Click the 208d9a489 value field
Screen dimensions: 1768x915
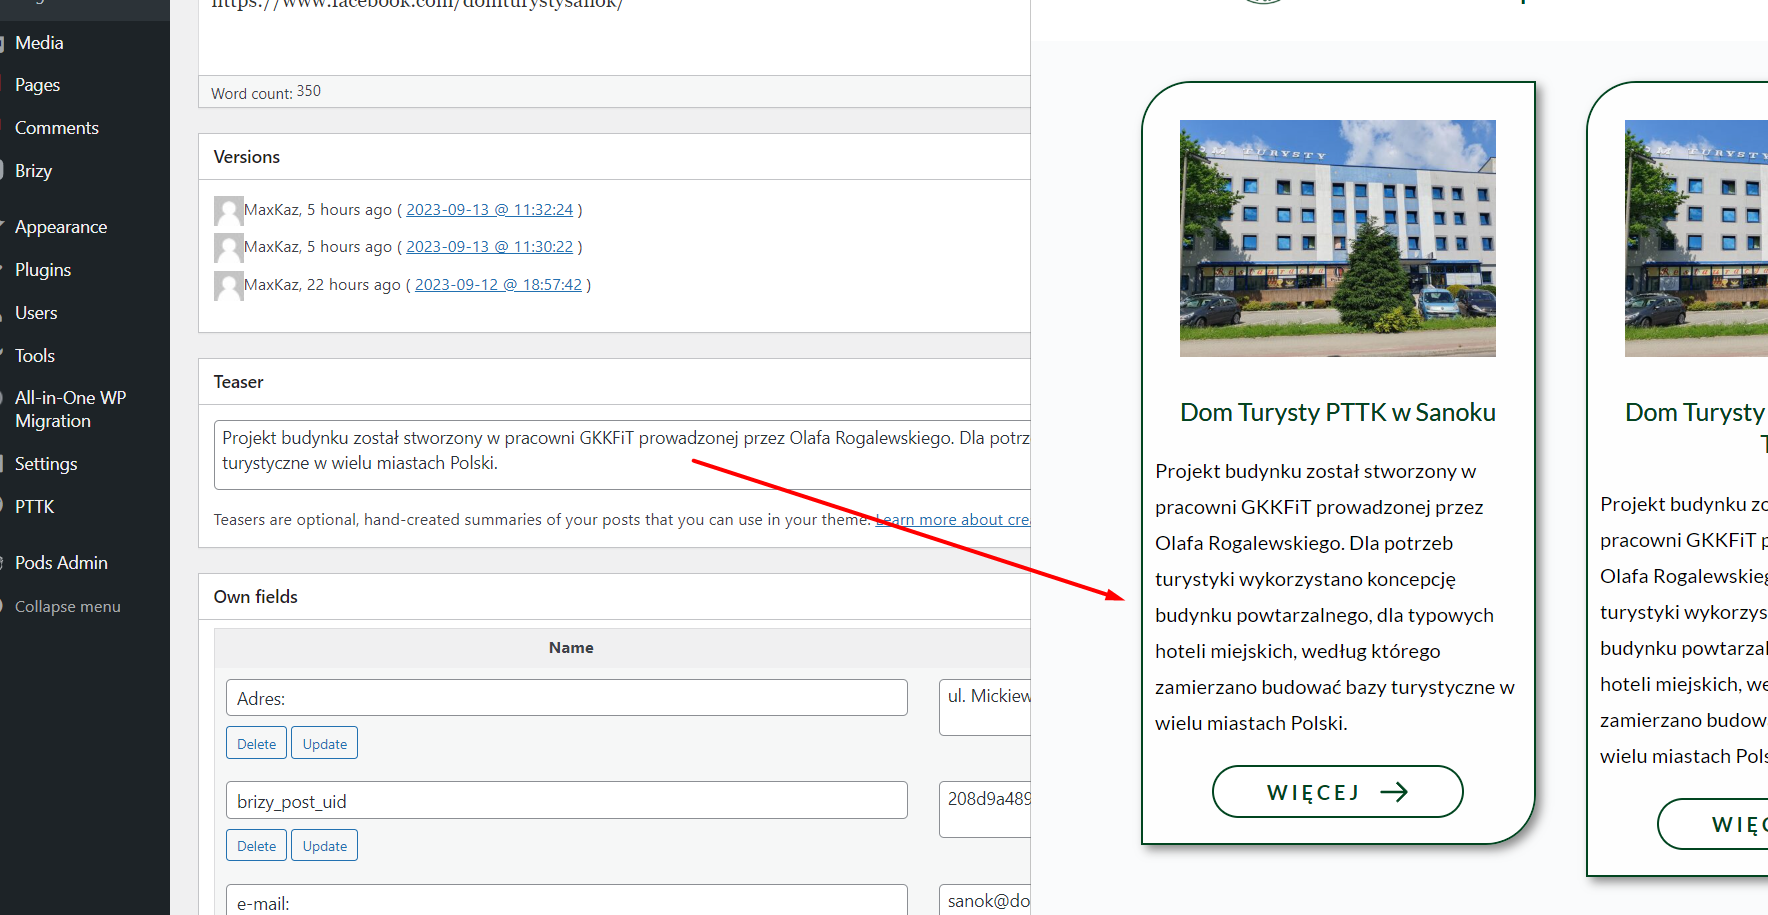985,809
